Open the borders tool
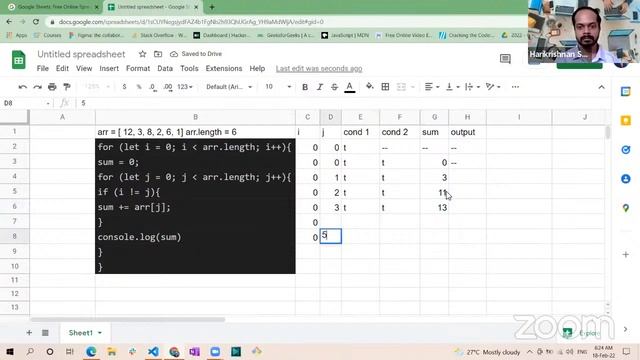Screen dimensions: 640x360 [x=385, y=87]
